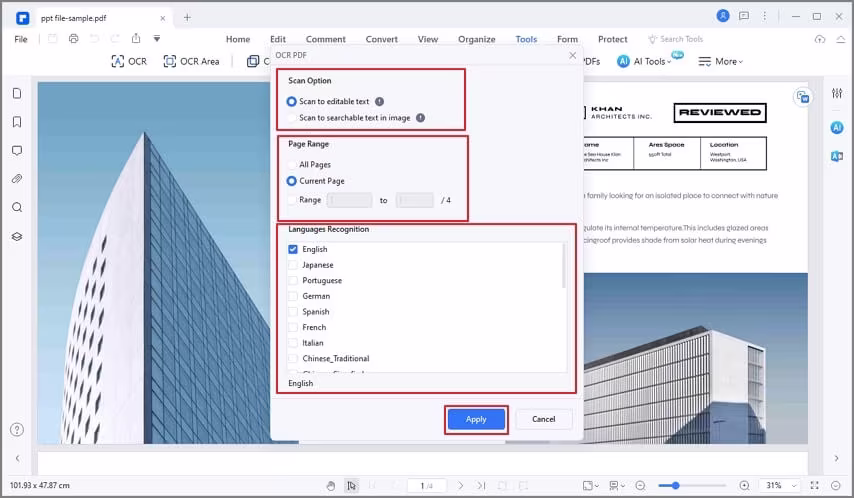
Task: Check the French language checkbox
Action: (x=293, y=327)
